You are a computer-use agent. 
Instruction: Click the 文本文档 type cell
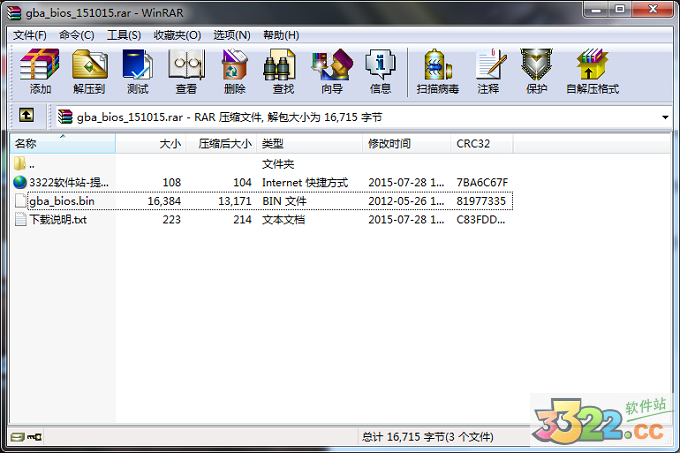tap(284, 220)
